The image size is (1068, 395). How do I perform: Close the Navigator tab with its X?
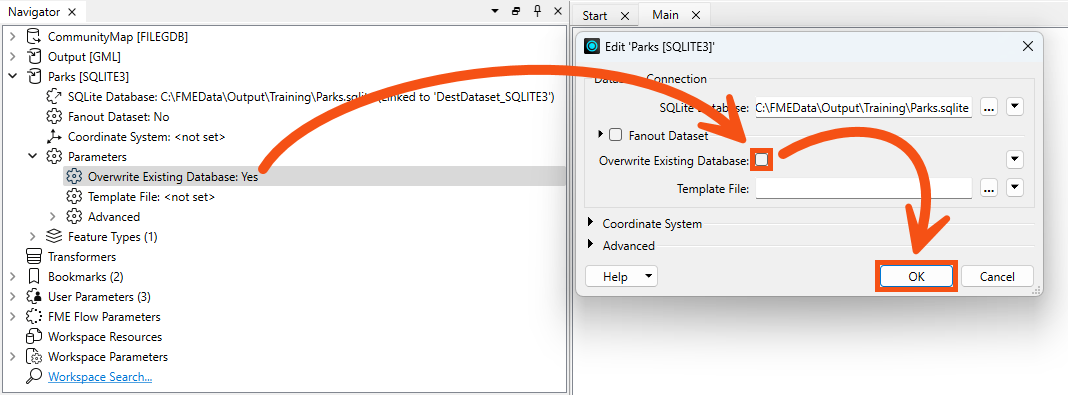73,12
